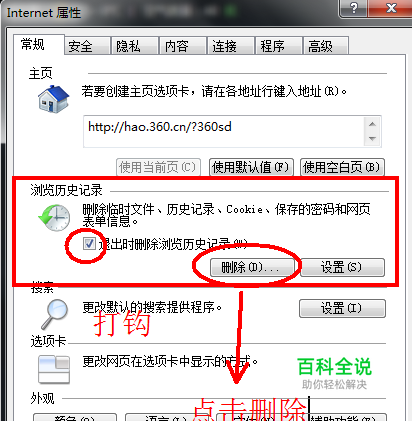
Task: Click the search 设置(I) button
Action: click(342, 308)
